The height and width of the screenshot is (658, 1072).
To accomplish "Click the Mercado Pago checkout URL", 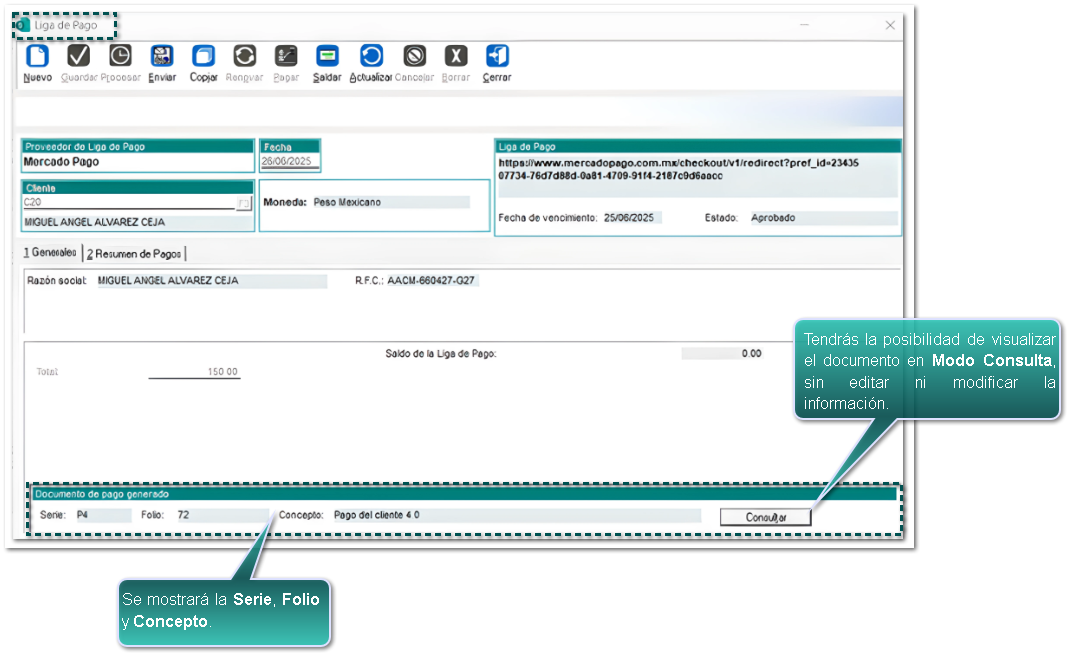I will pos(678,169).
